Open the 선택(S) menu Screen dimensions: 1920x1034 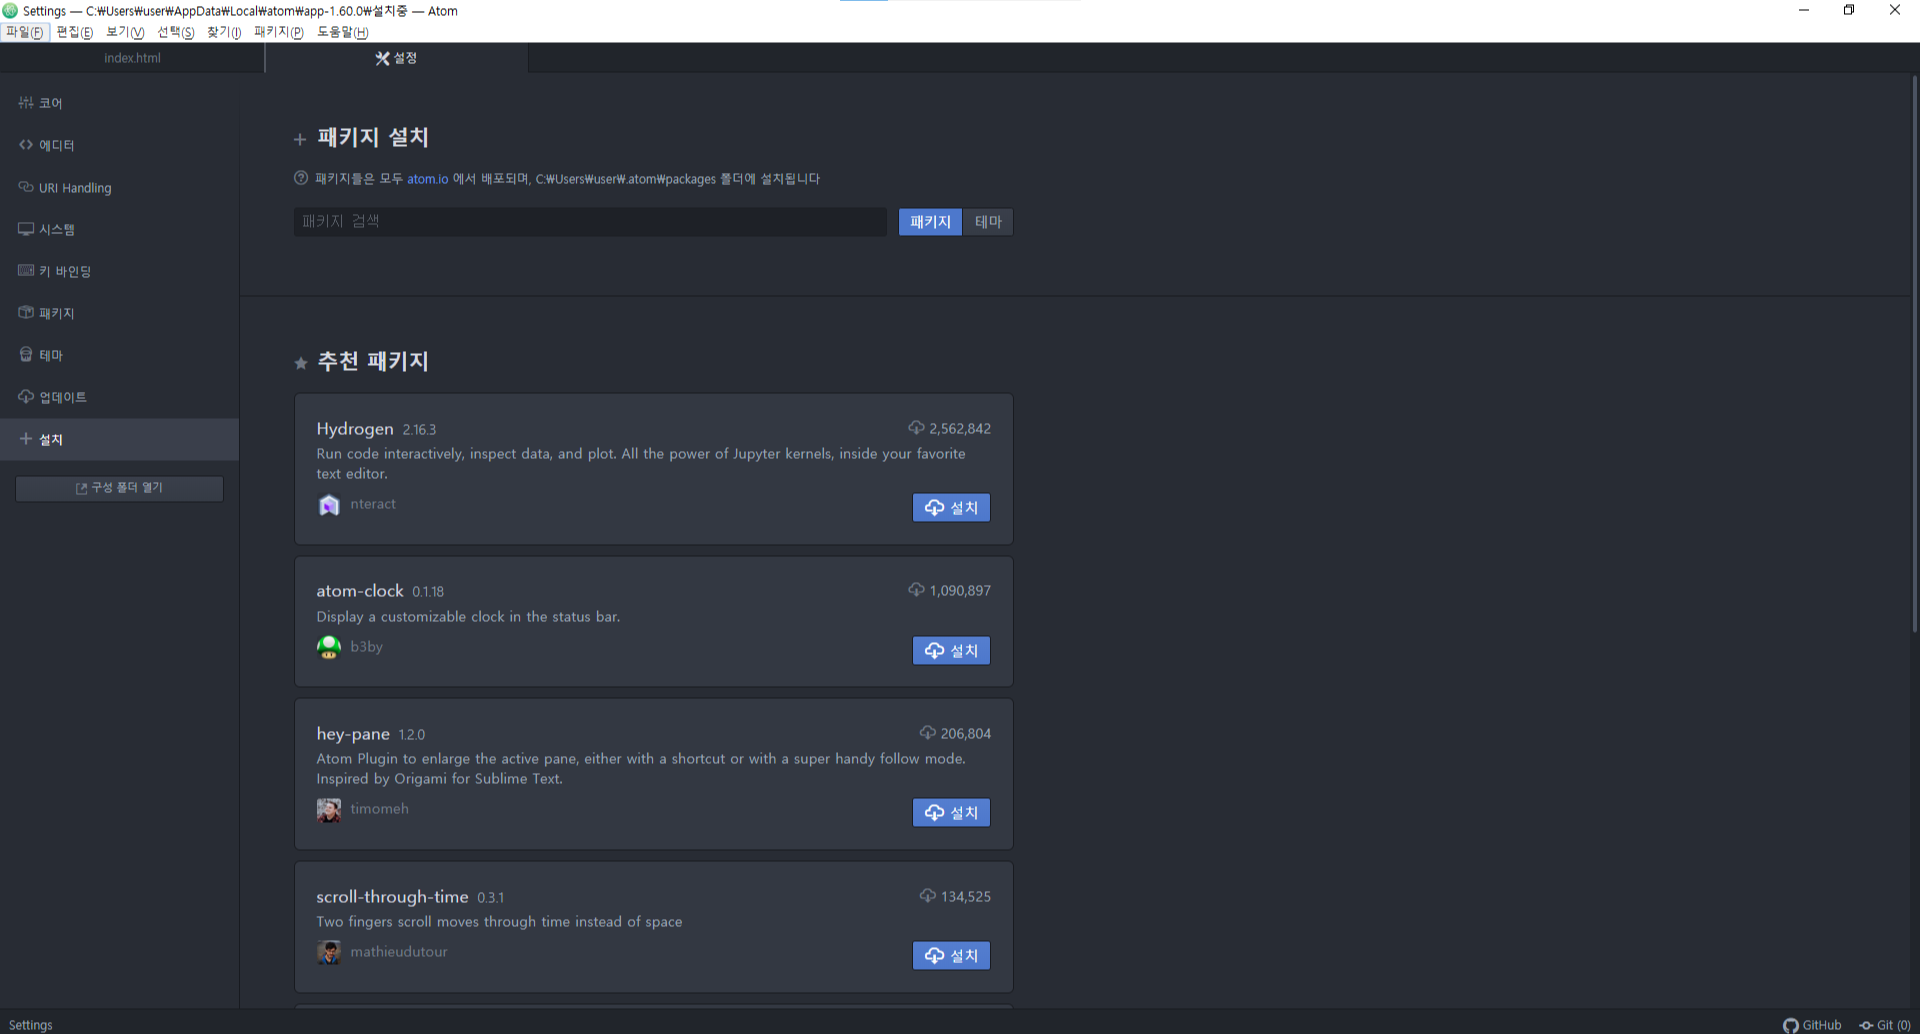(176, 32)
